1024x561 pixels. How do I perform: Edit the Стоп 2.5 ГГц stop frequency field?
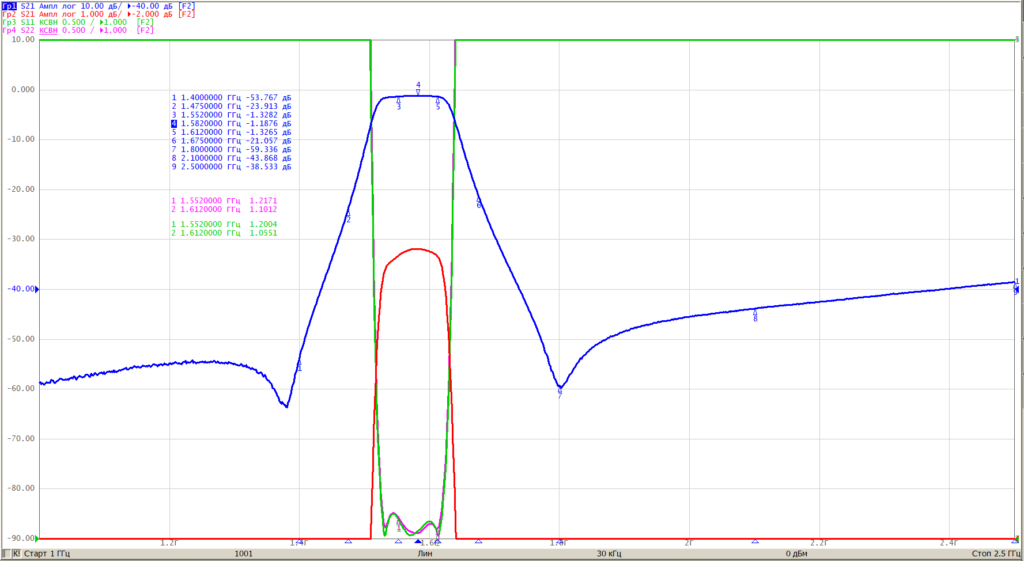tap(997, 554)
